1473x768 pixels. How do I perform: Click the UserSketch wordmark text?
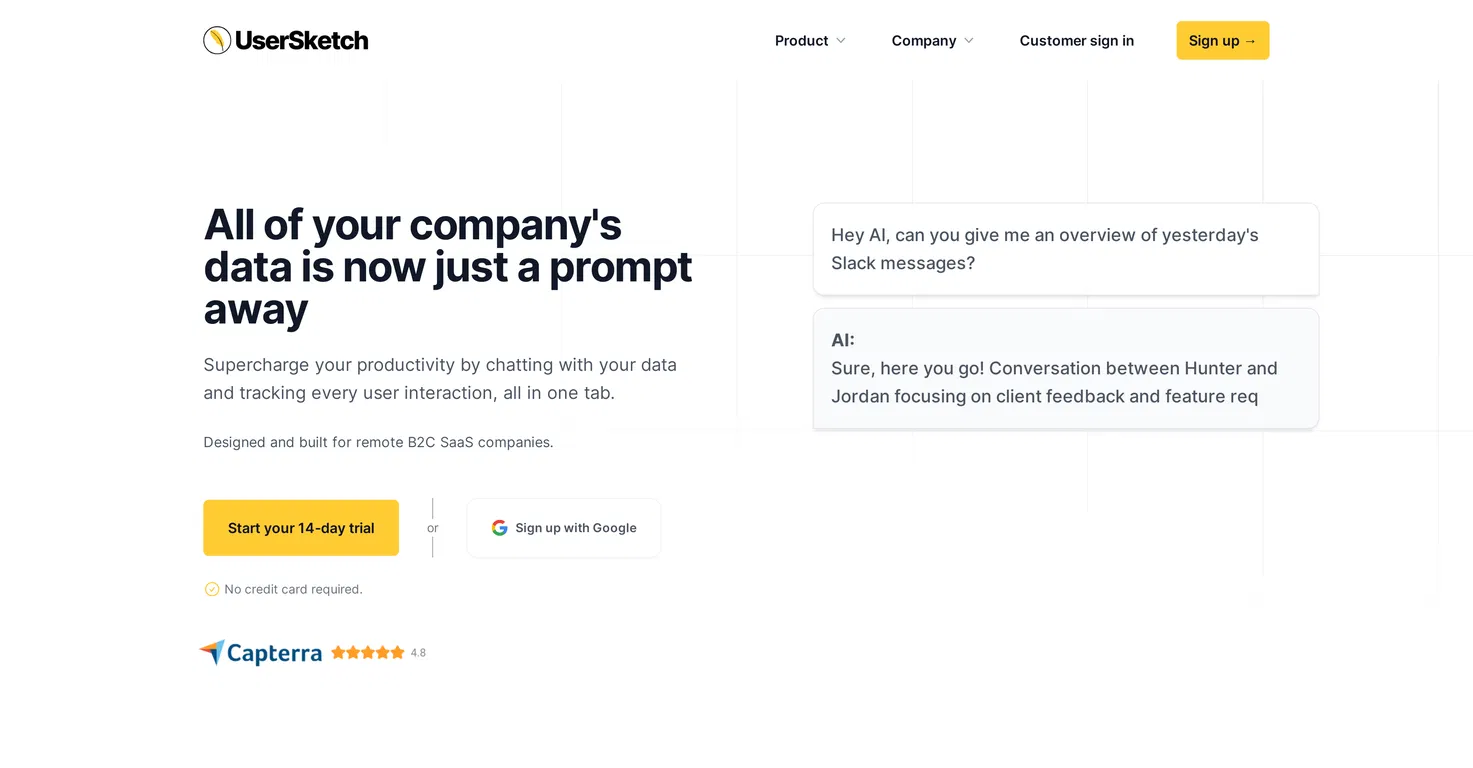pyautogui.click(x=302, y=40)
